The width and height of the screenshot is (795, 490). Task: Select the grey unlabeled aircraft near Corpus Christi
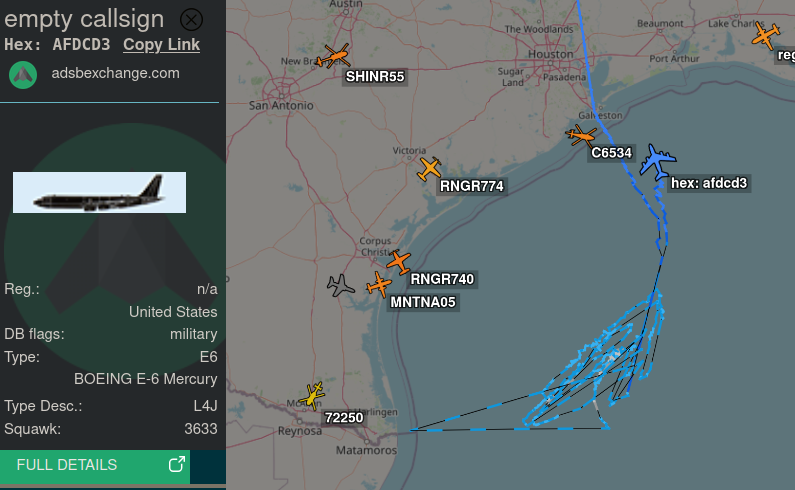tap(340, 286)
